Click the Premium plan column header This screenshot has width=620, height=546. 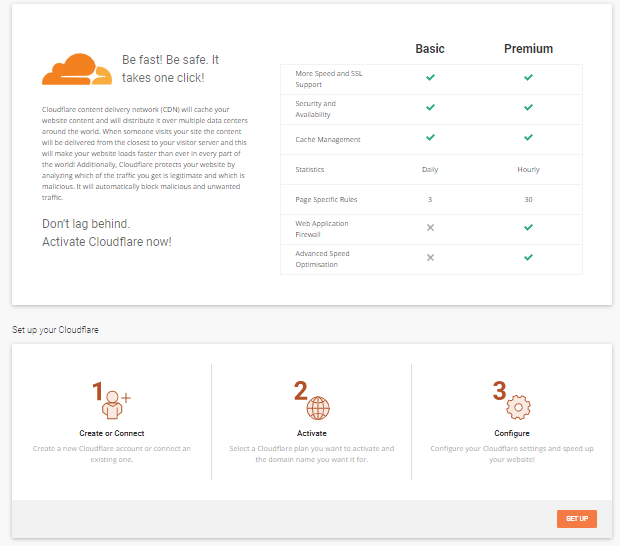point(528,49)
